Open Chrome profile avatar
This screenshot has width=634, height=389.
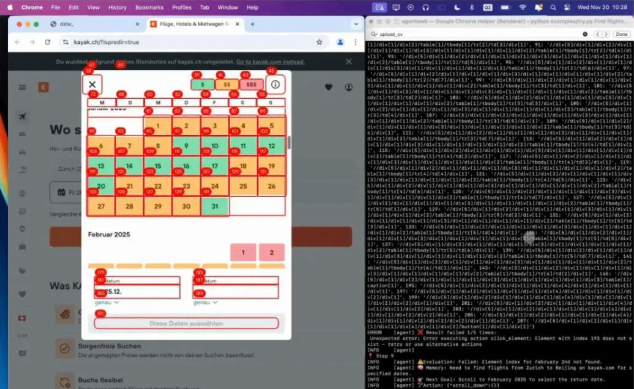click(x=340, y=42)
